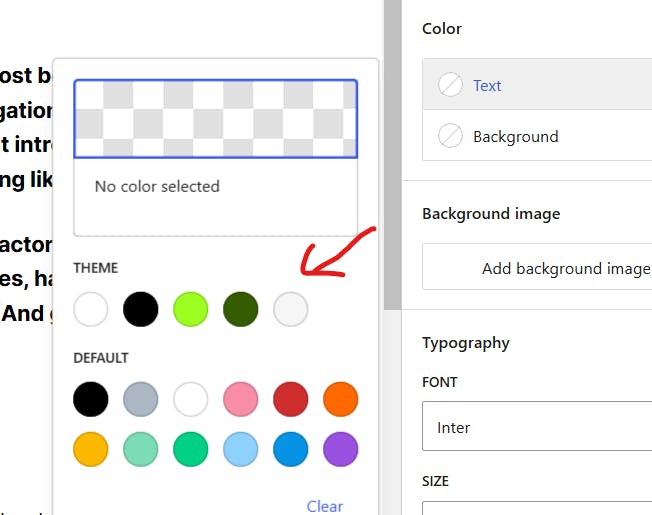Pick the light gray theme color
This screenshot has width=652, height=515.
click(290, 309)
